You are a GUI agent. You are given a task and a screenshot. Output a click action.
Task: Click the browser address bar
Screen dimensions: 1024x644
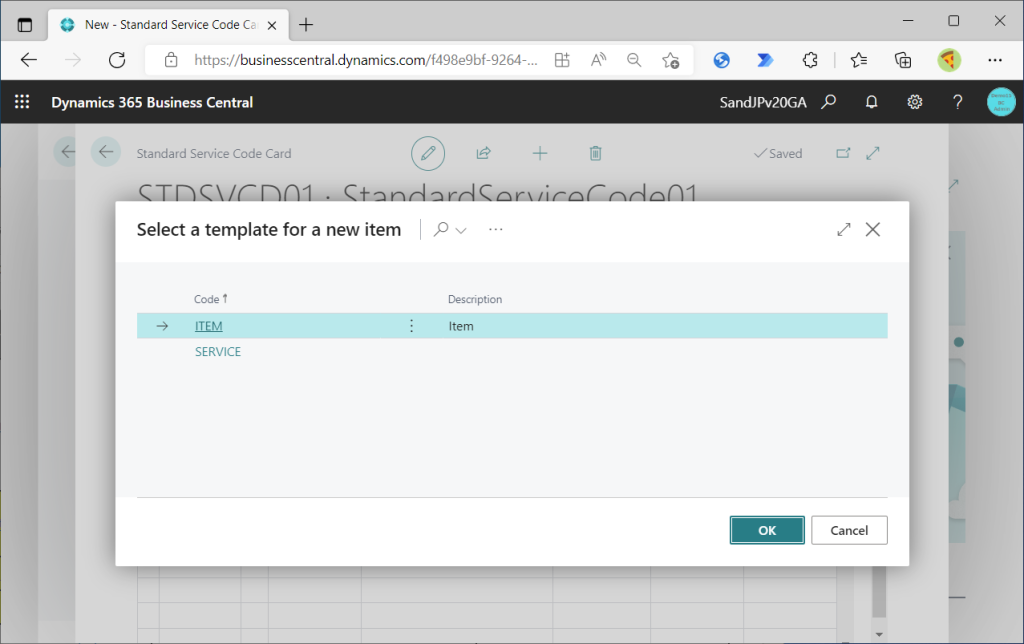click(365, 60)
